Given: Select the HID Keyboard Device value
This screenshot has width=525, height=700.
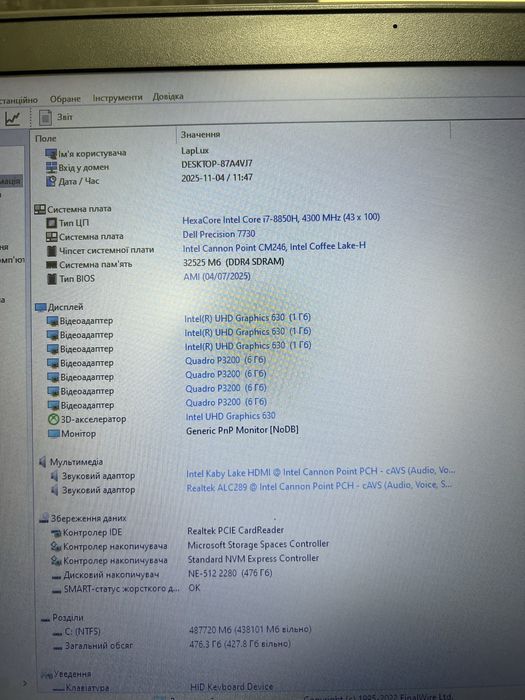Looking at the screenshot, I should click(x=232, y=687).
